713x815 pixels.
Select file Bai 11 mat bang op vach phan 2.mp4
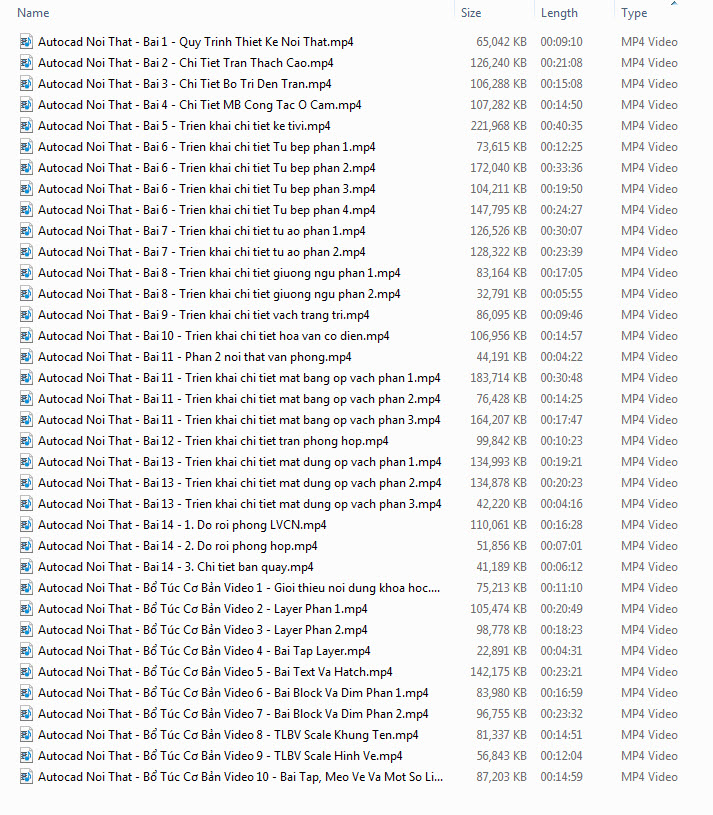click(x=239, y=399)
